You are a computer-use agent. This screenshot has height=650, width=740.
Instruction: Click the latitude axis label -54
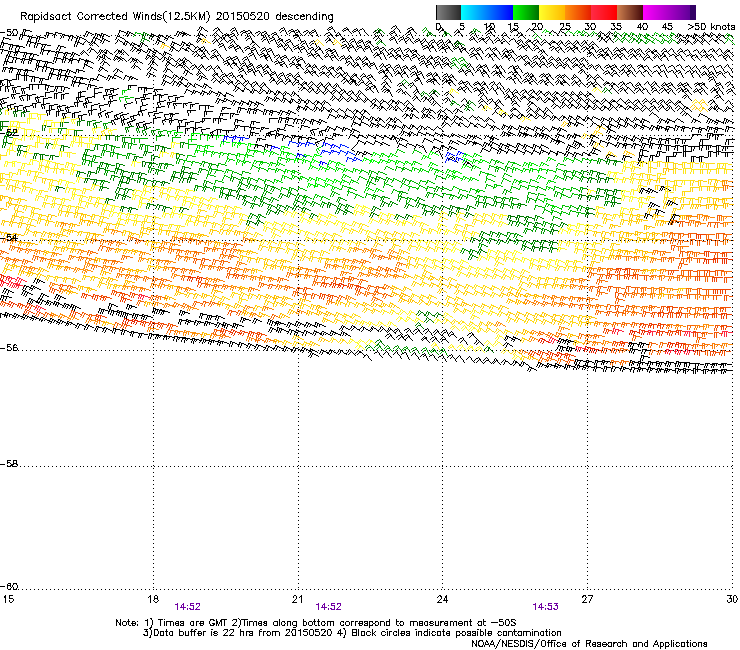pos(9,238)
